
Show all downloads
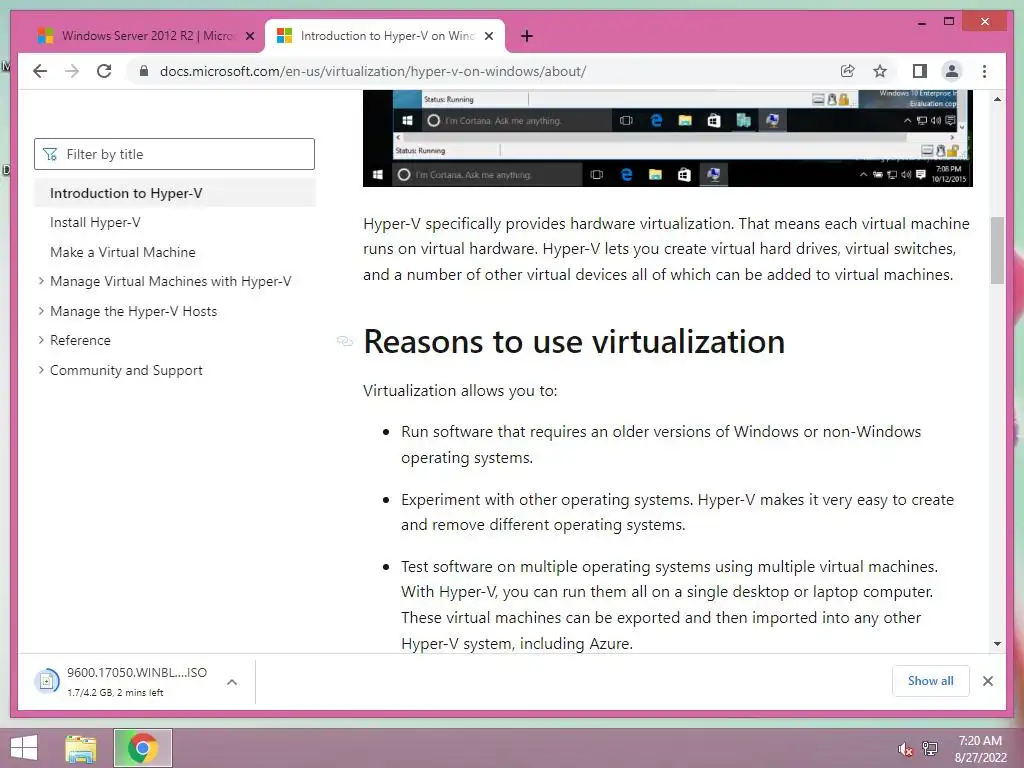click(931, 681)
